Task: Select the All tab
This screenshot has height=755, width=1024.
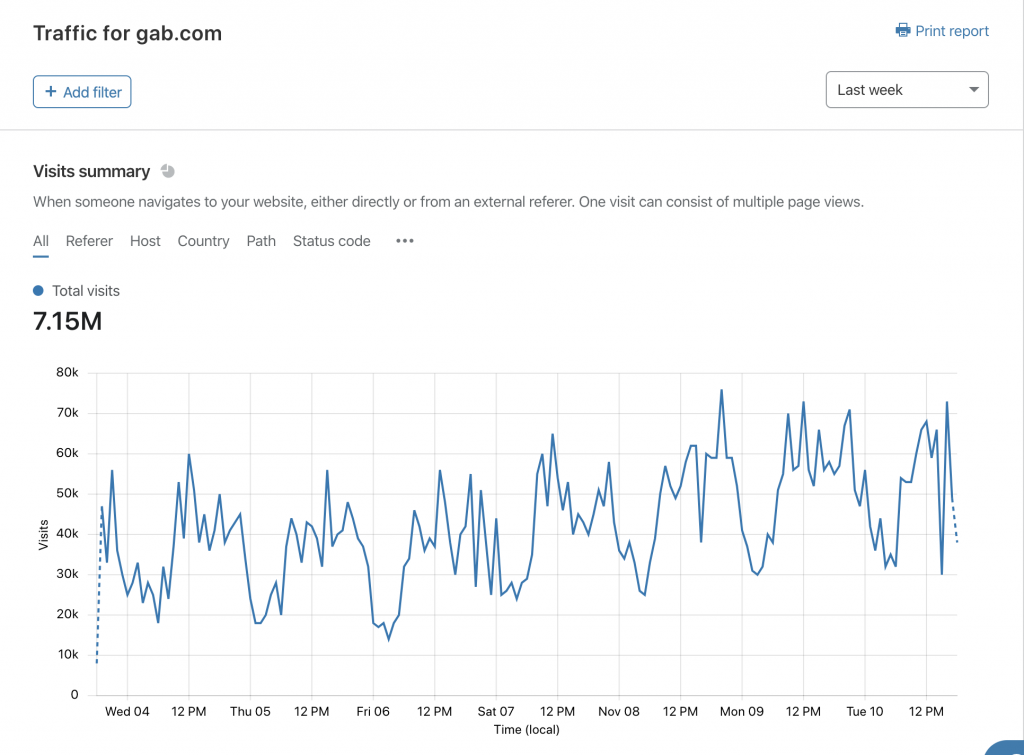Action: [x=41, y=241]
